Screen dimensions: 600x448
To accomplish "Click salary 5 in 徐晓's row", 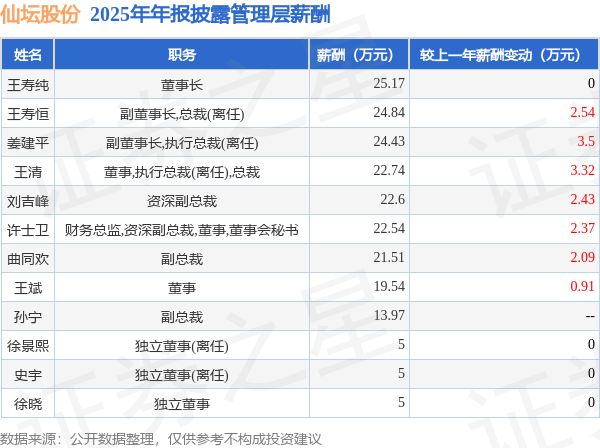I will click(x=401, y=403).
